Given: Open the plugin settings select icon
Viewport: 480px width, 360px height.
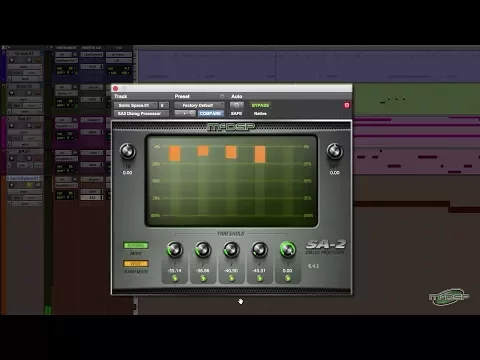Looking at the screenshot, I should pos(192,114).
